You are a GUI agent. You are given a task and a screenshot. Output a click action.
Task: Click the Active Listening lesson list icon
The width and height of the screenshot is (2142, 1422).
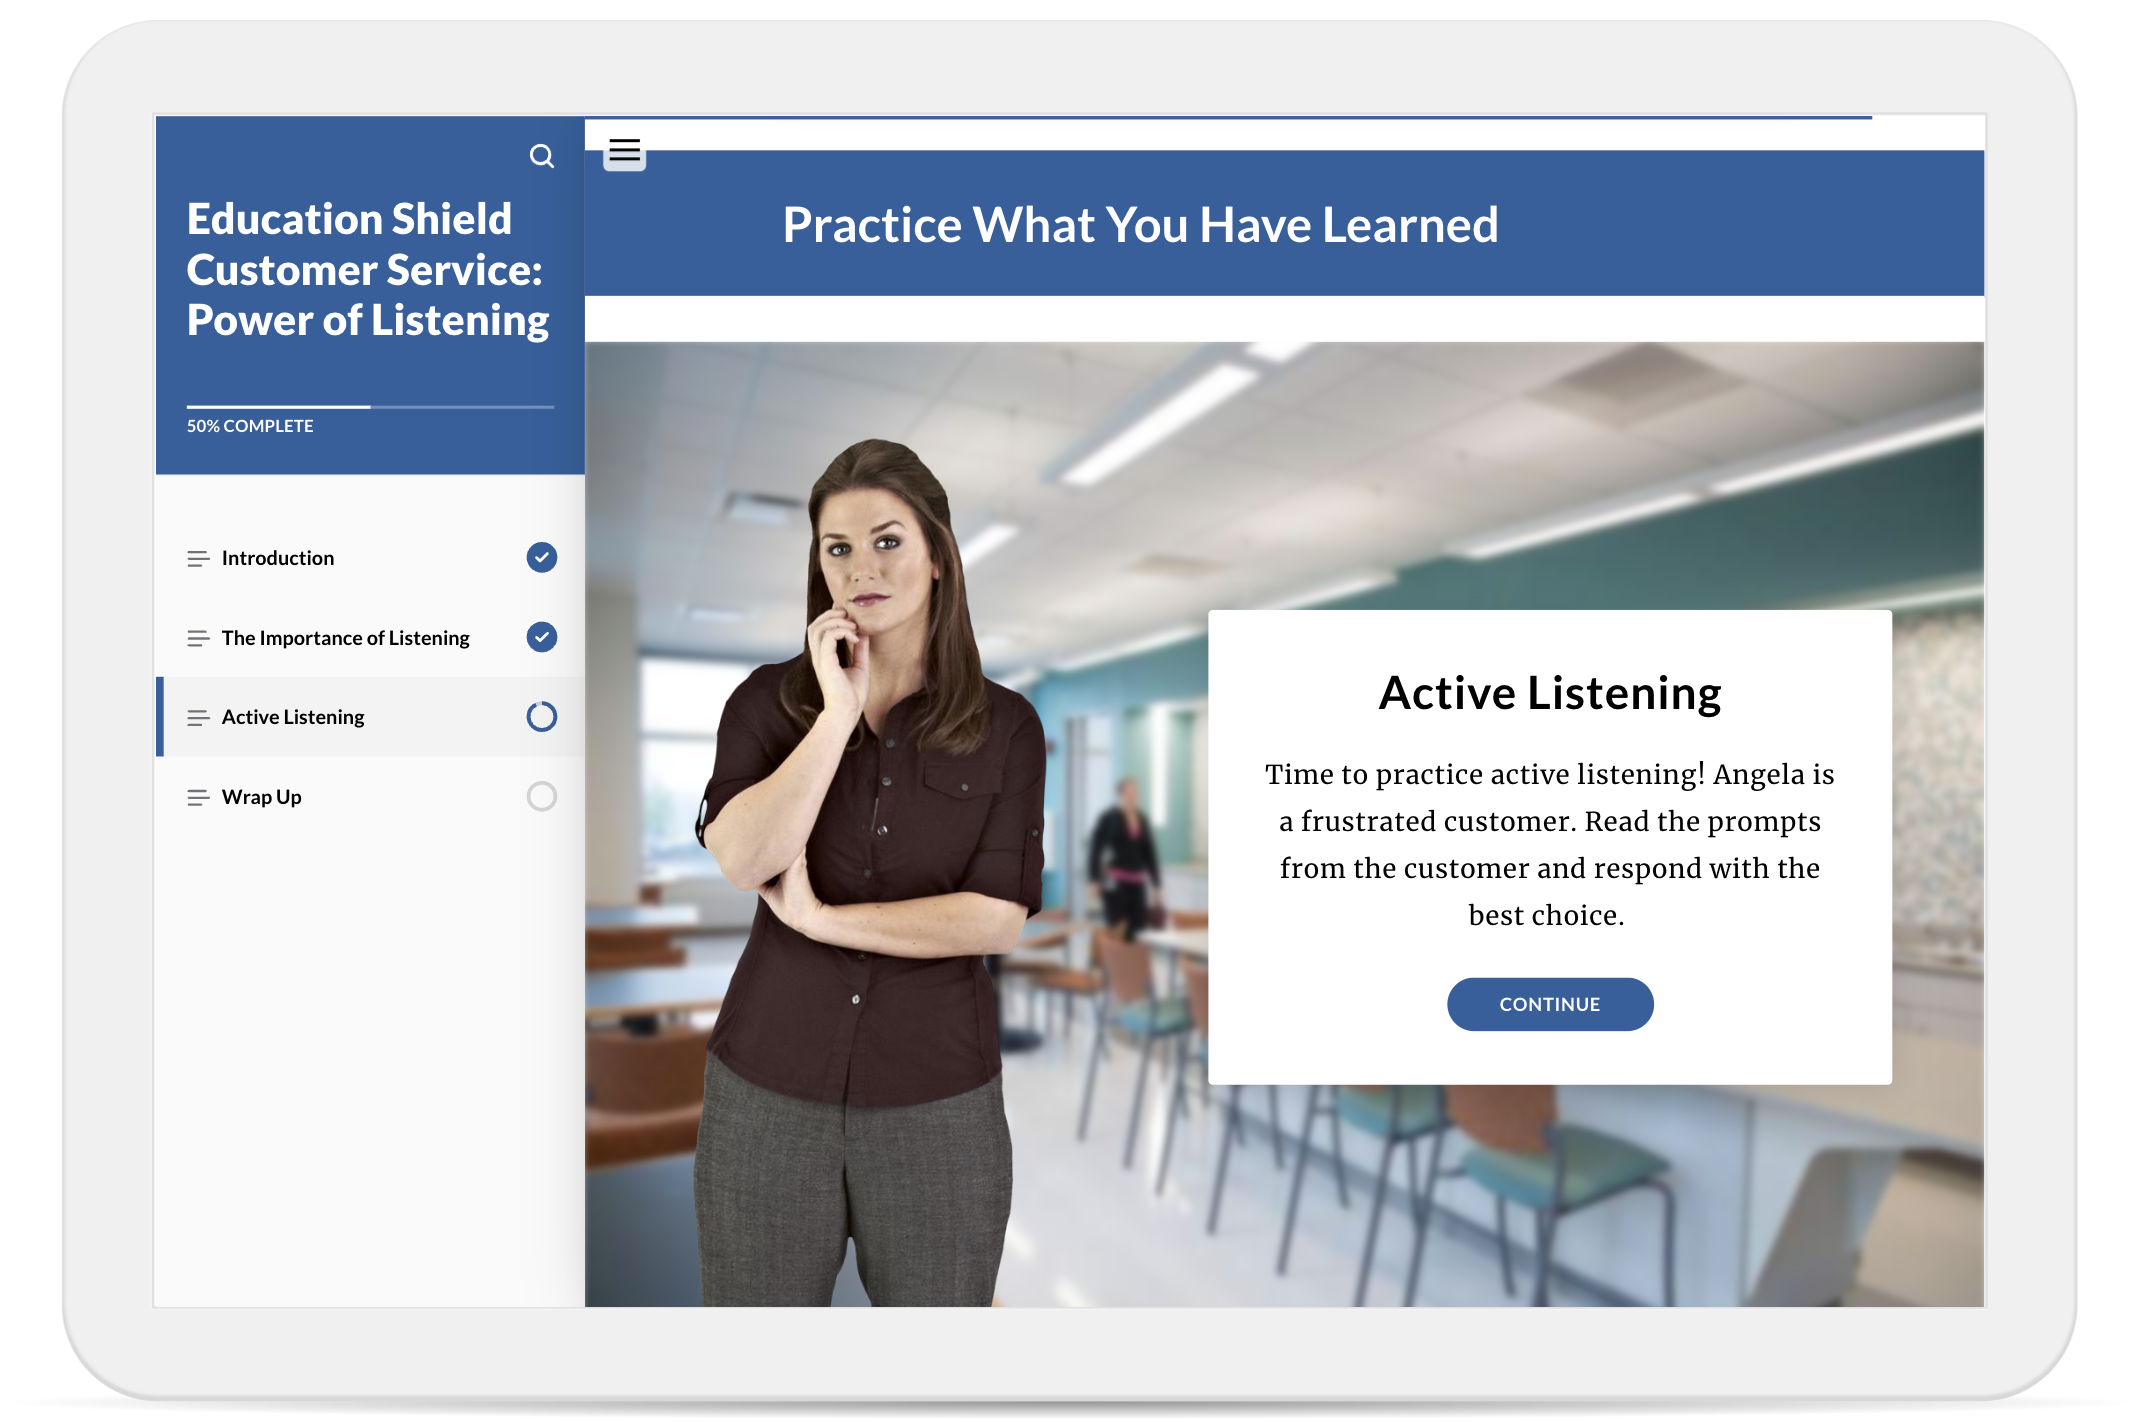point(198,717)
